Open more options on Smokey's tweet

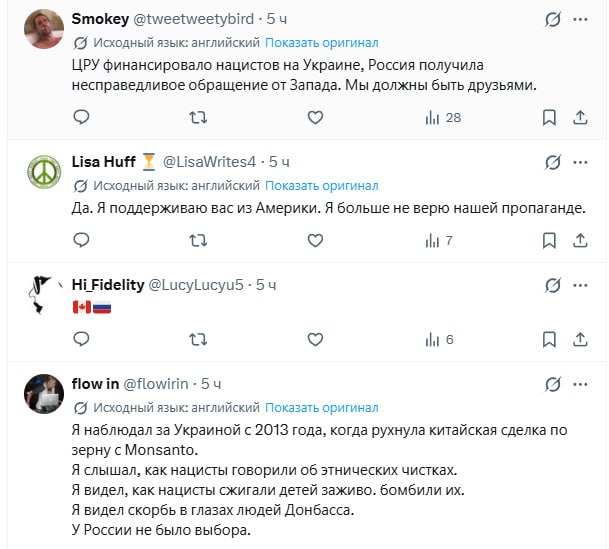pyautogui.click(x=581, y=19)
